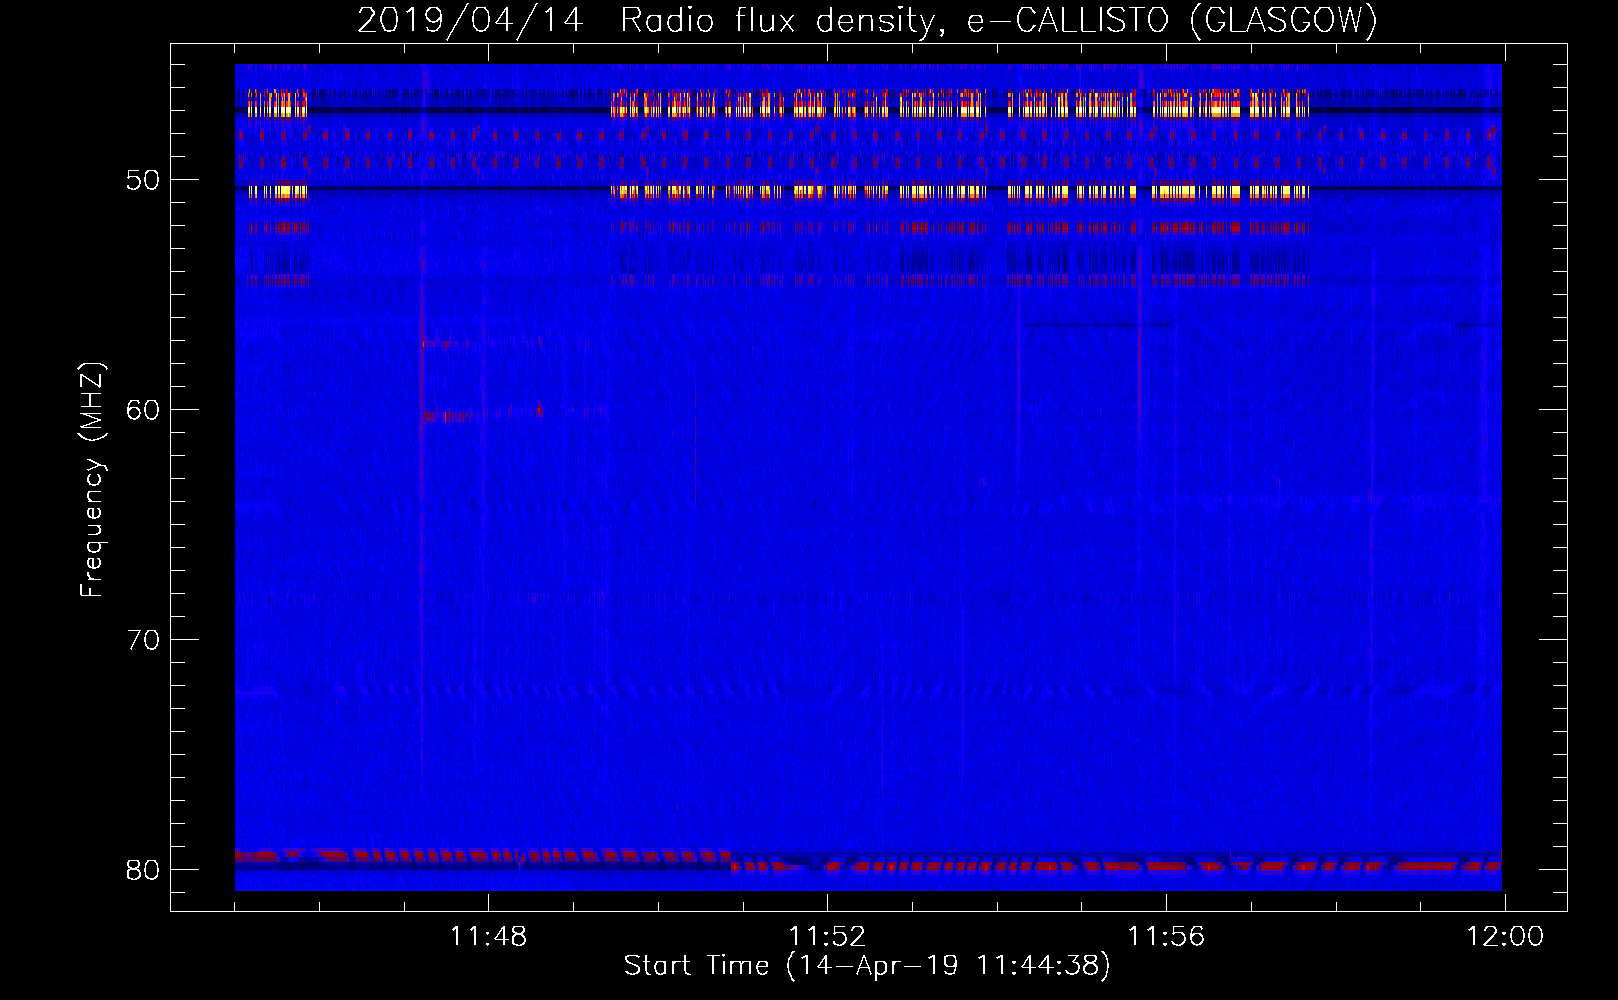1618x1000 pixels.
Task: Click the 'Frequency (MHZ)' axis label
Action: (92, 480)
